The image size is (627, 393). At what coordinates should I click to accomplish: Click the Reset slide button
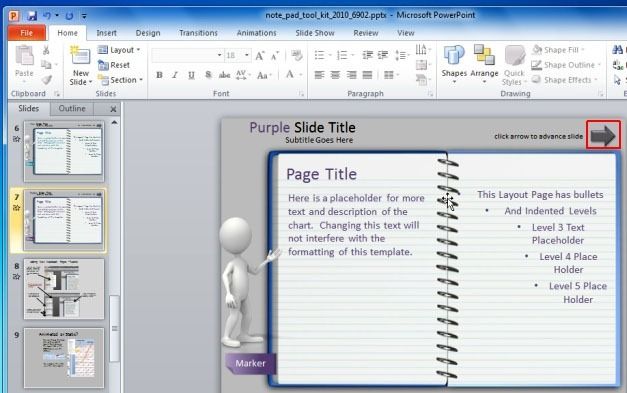(x=114, y=65)
